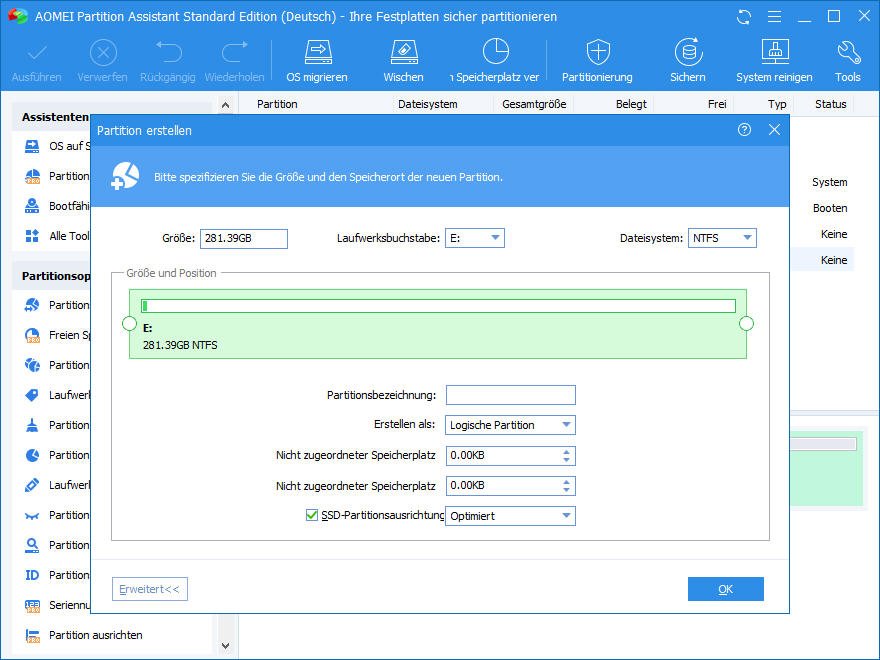
Task: Click the sidebar scroll down arrow
Action: (226, 647)
